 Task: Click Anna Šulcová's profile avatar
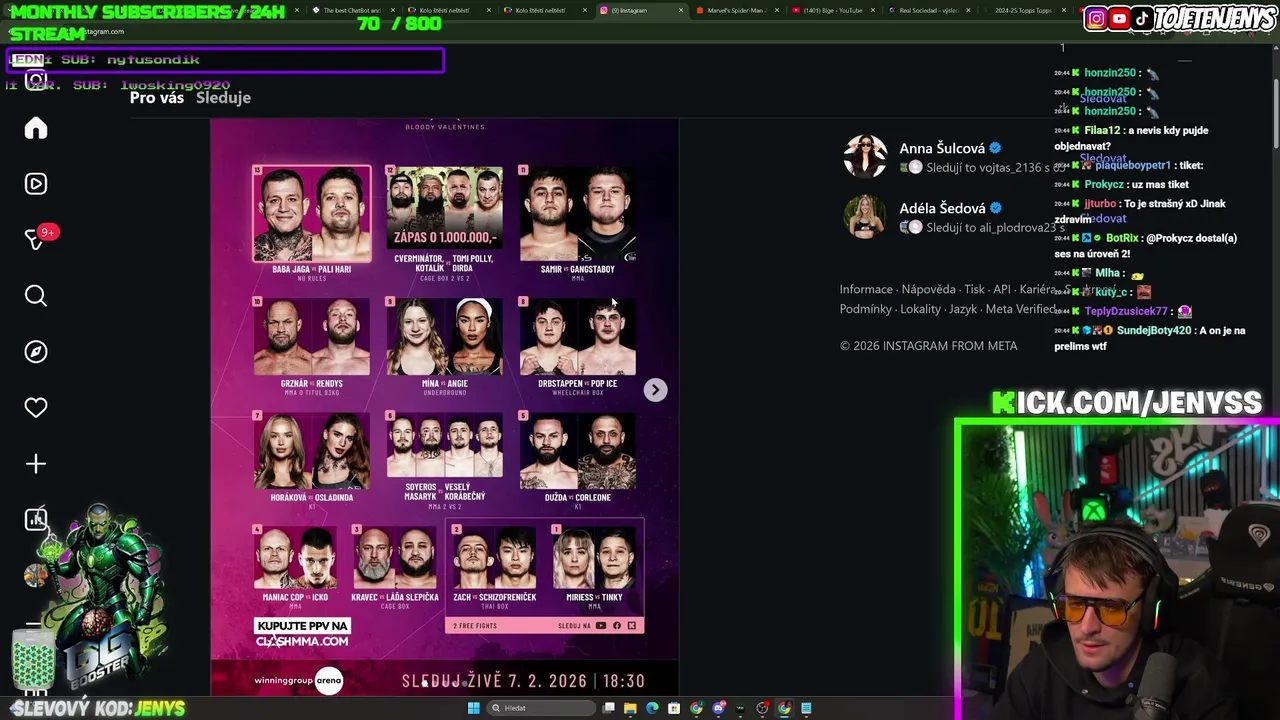[x=864, y=157]
